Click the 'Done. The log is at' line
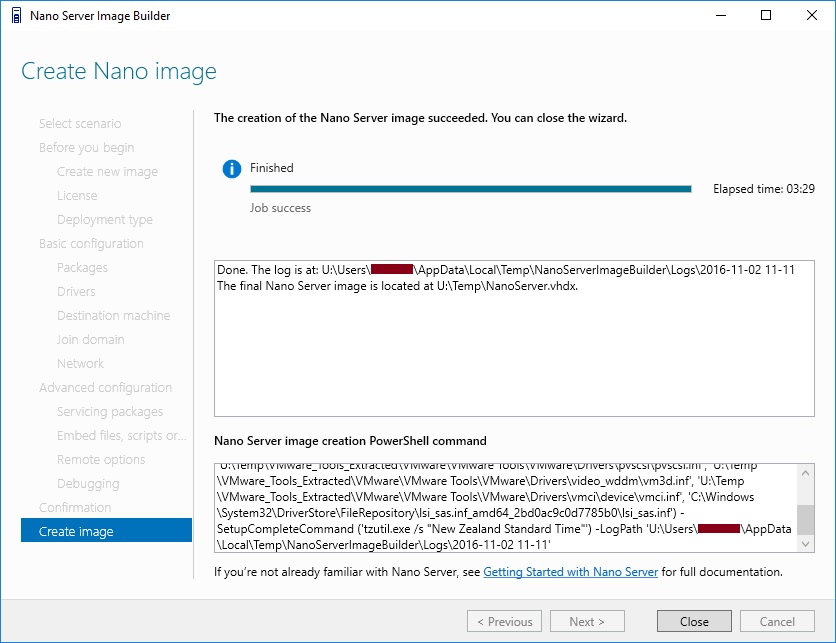This screenshot has height=643, width=836. point(505,270)
